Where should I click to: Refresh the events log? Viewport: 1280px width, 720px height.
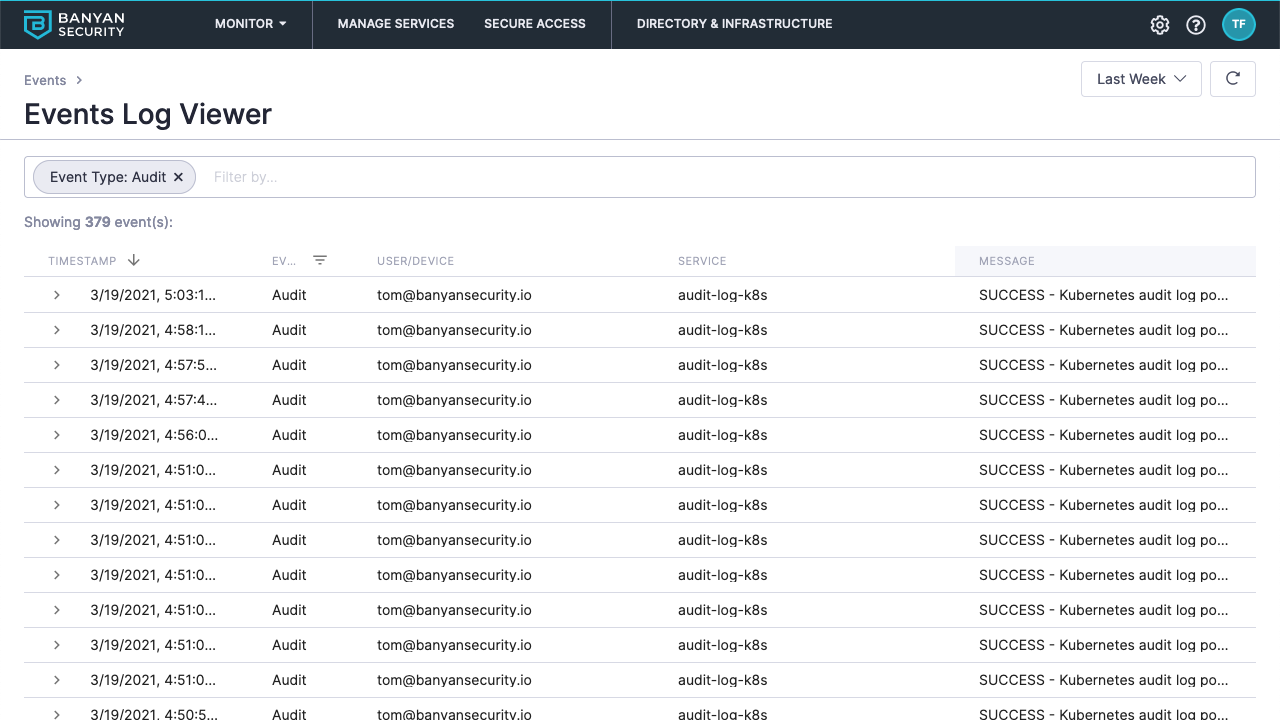coord(1233,79)
